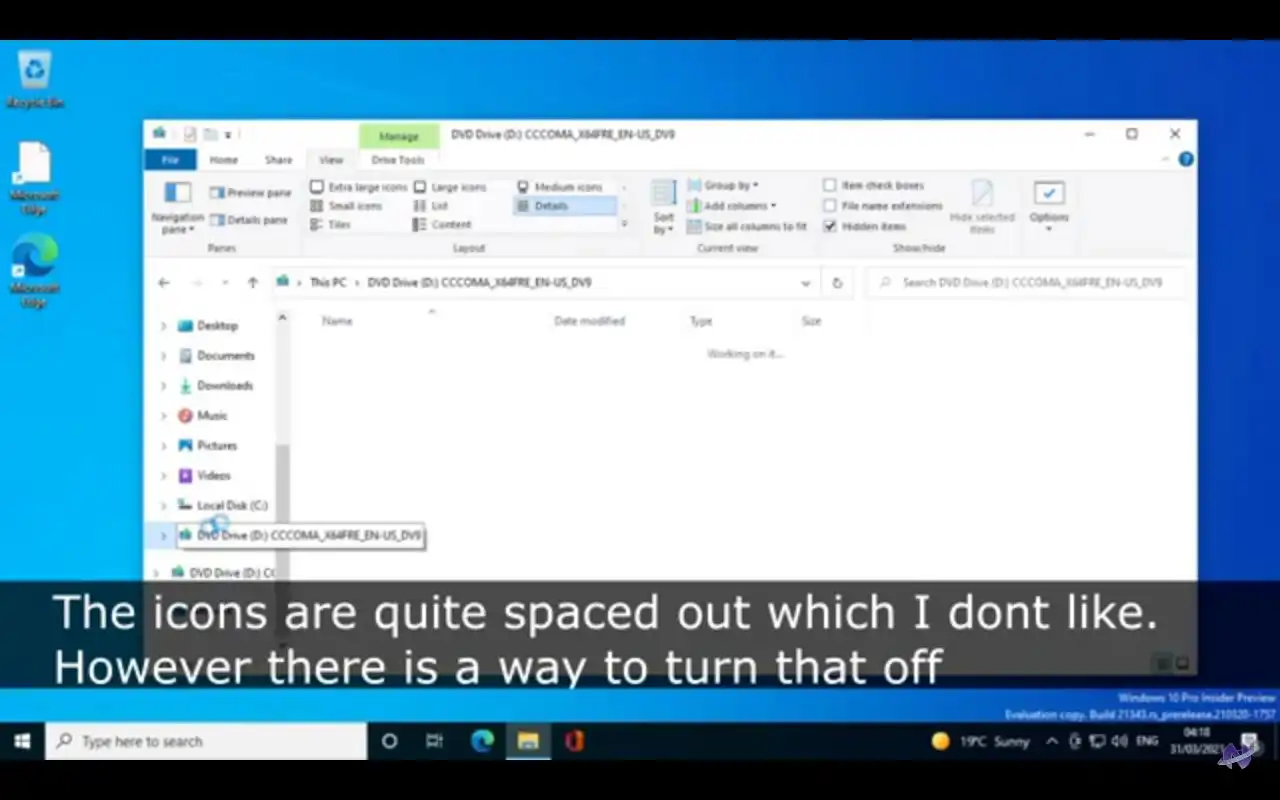Toggle the Details pane option
Viewport: 1280px width, 800px height.
point(248,220)
